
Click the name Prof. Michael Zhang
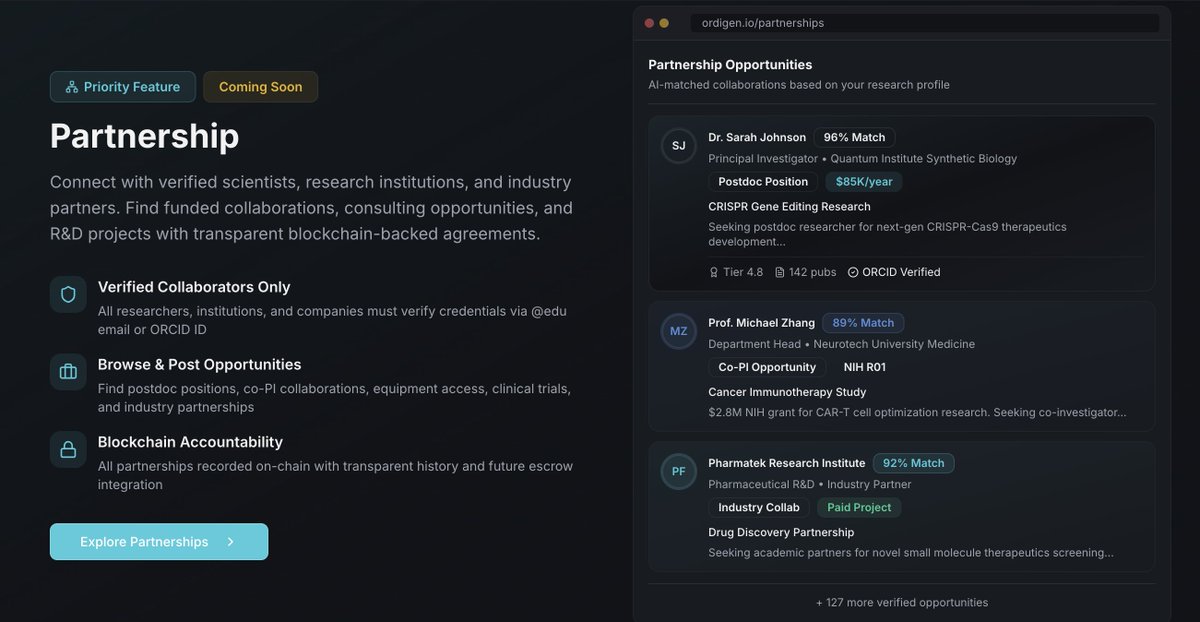pyautogui.click(x=761, y=323)
